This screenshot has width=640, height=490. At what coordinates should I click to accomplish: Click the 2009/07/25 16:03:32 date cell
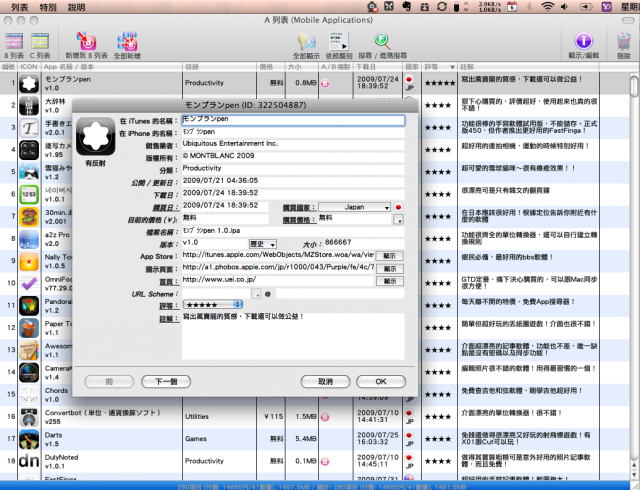[378, 439]
